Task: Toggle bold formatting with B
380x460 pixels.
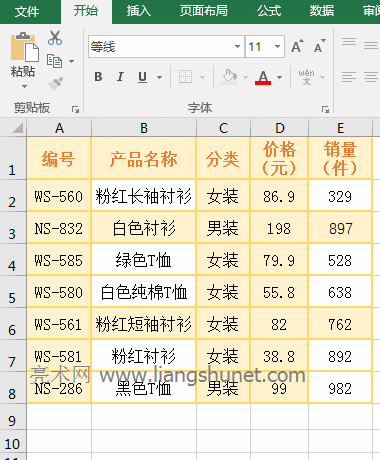Action: click(98, 77)
